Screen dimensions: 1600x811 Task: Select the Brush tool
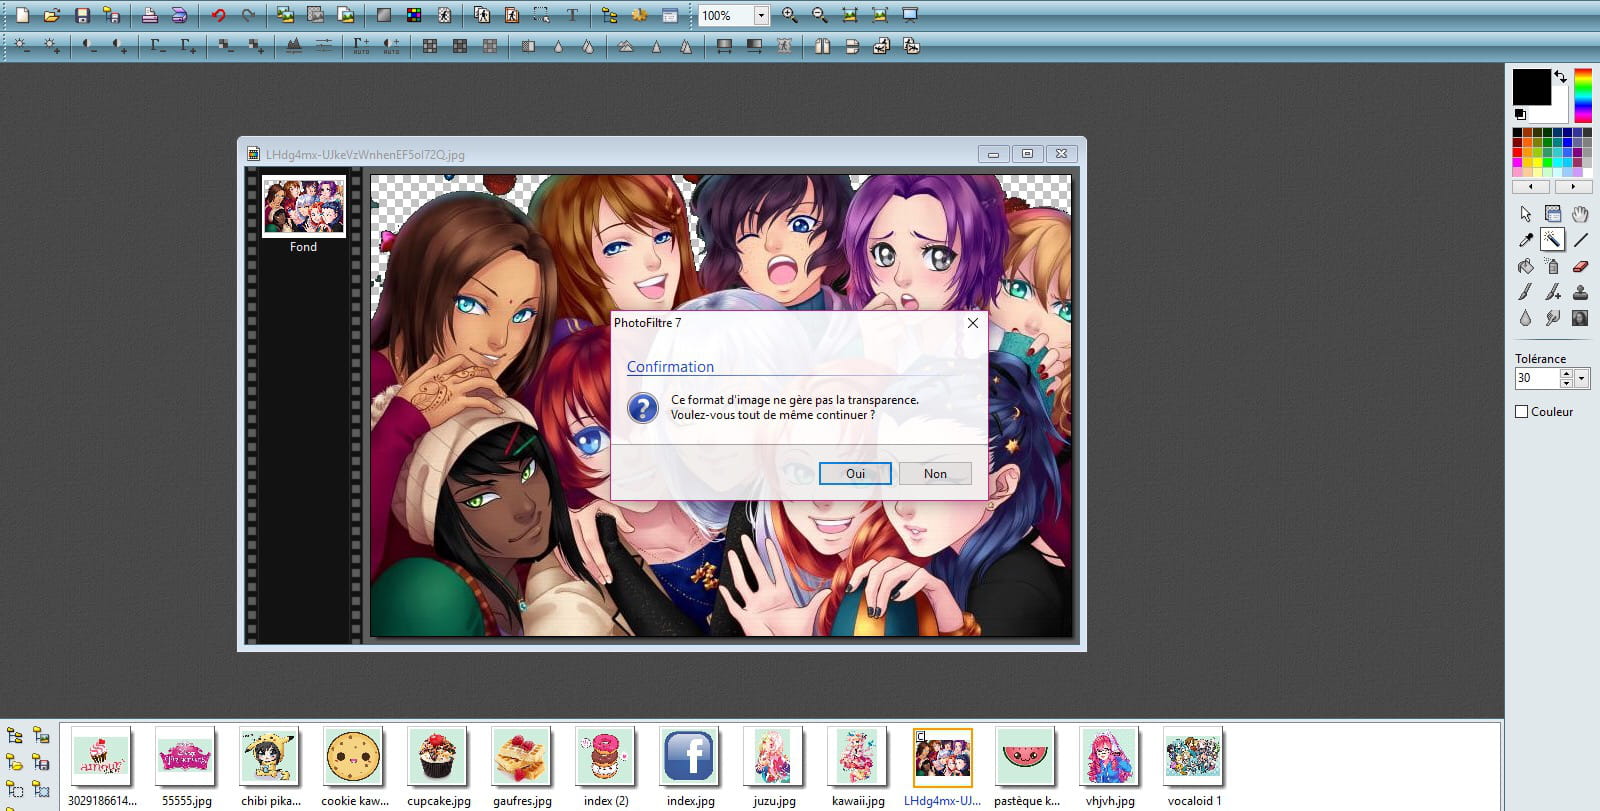click(1525, 292)
